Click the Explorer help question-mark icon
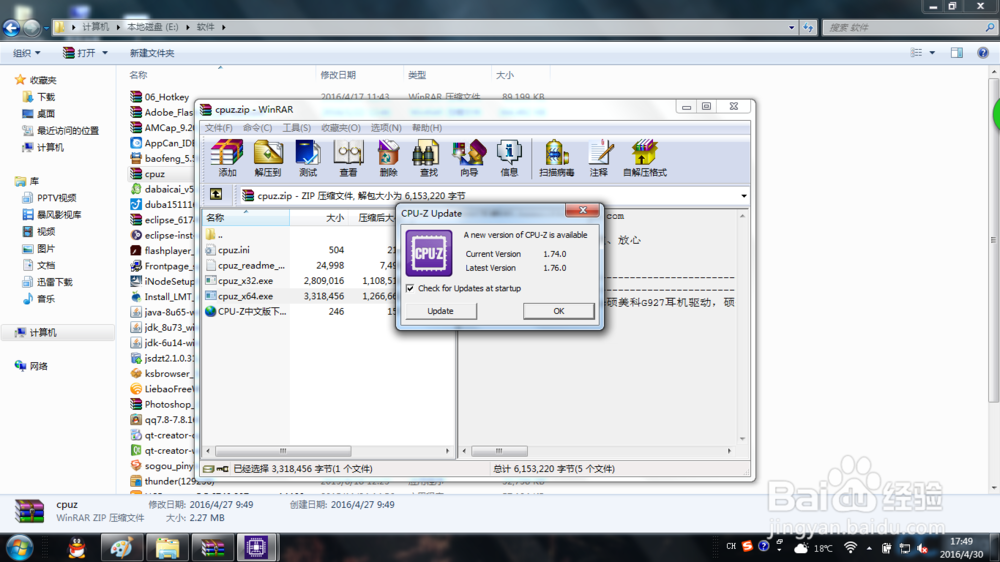 [x=983, y=53]
